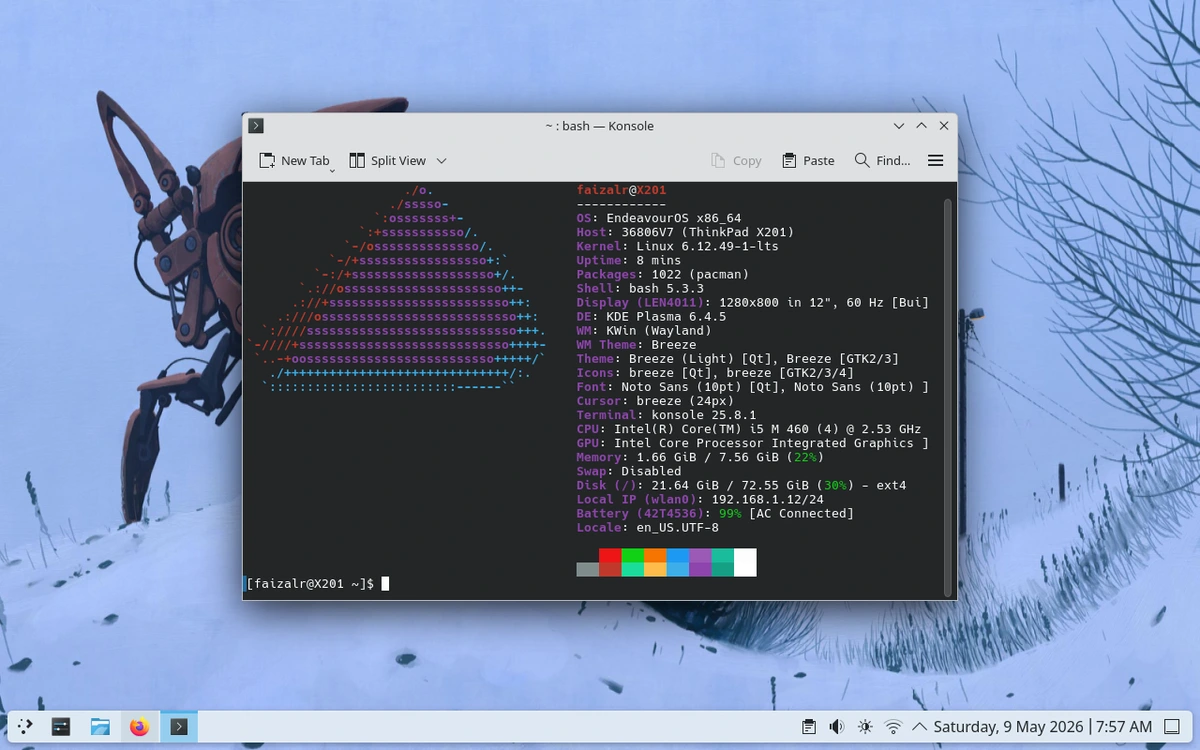Show hidden system tray icons

tap(919, 727)
